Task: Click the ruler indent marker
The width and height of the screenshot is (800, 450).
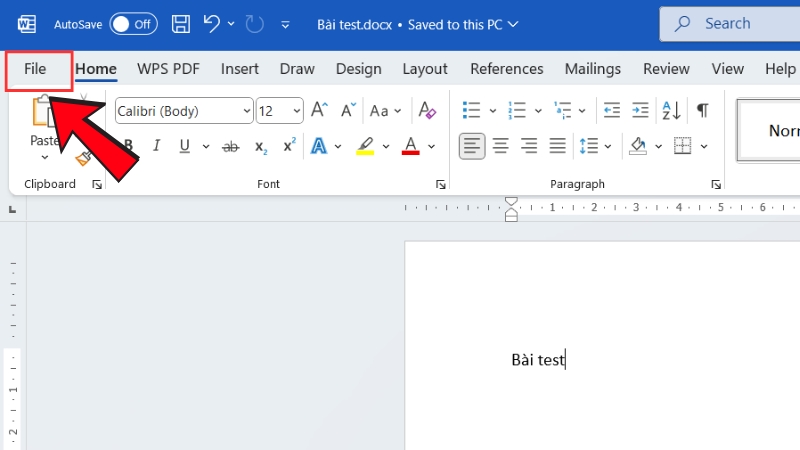Action: 511,209
